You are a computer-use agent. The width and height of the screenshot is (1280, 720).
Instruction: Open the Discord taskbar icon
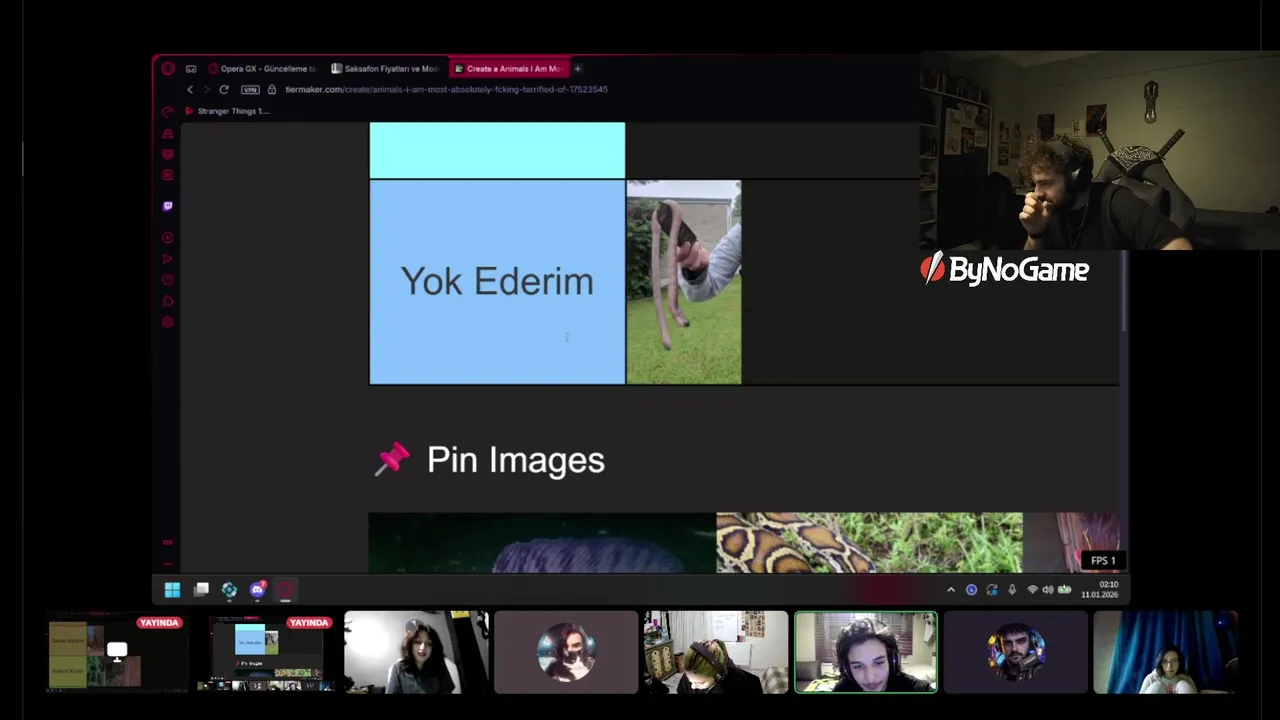258,590
